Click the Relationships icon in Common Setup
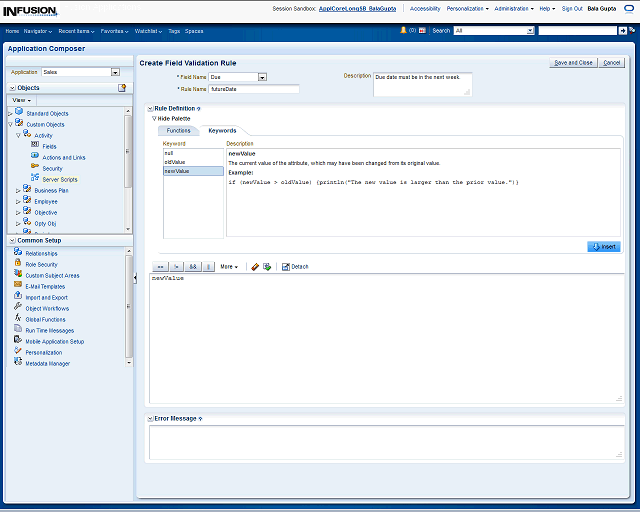The height and width of the screenshot is (512, 640). 18,253
